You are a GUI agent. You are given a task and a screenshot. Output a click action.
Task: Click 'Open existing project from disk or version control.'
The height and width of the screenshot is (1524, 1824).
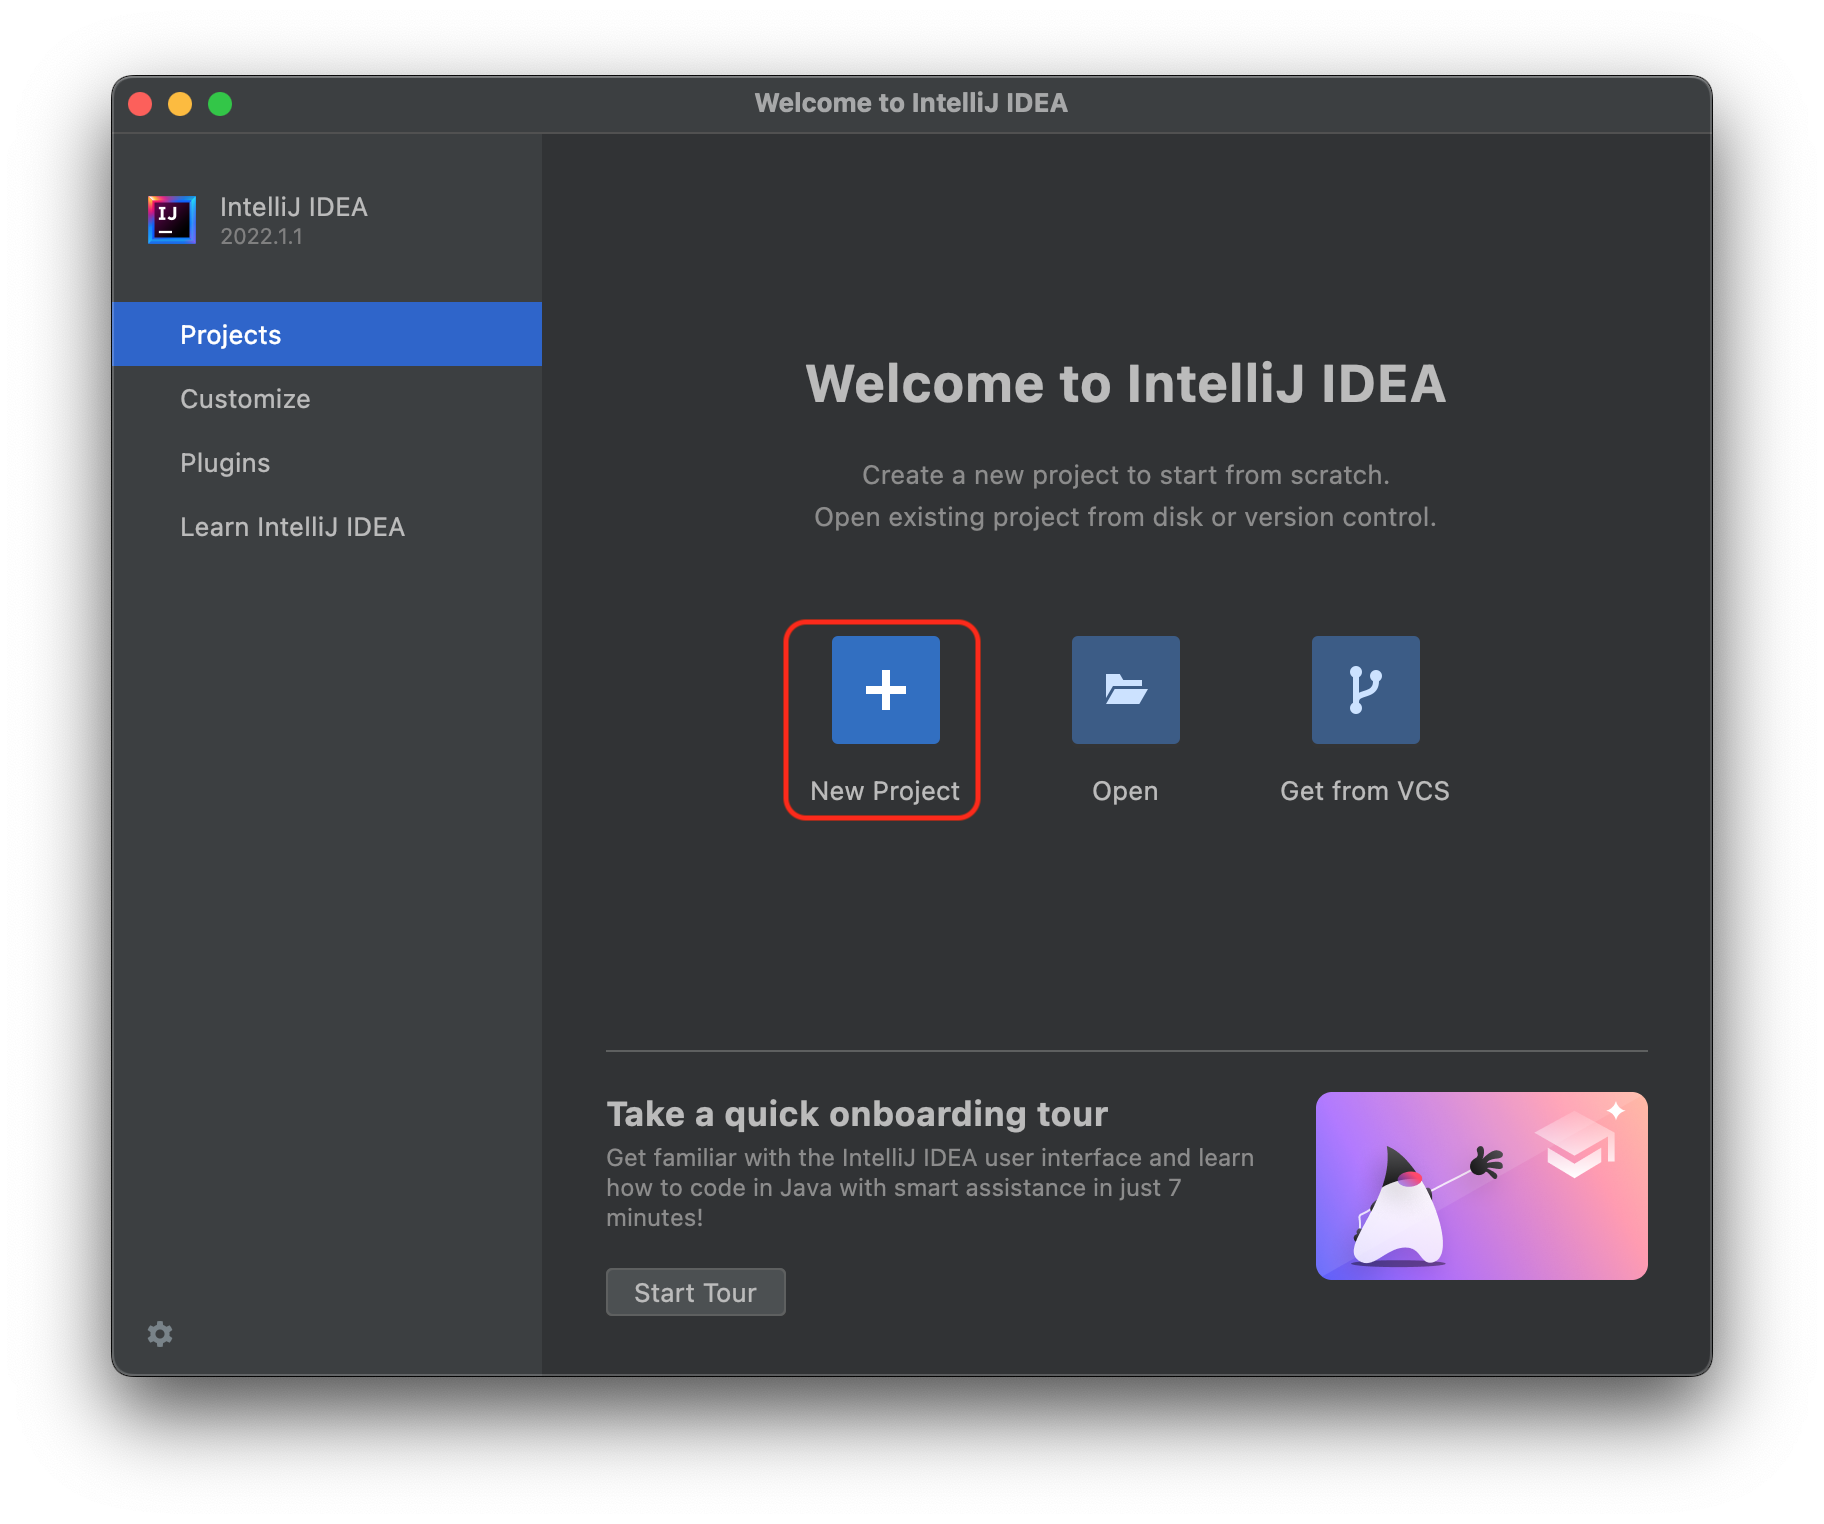coord(1125,517)
